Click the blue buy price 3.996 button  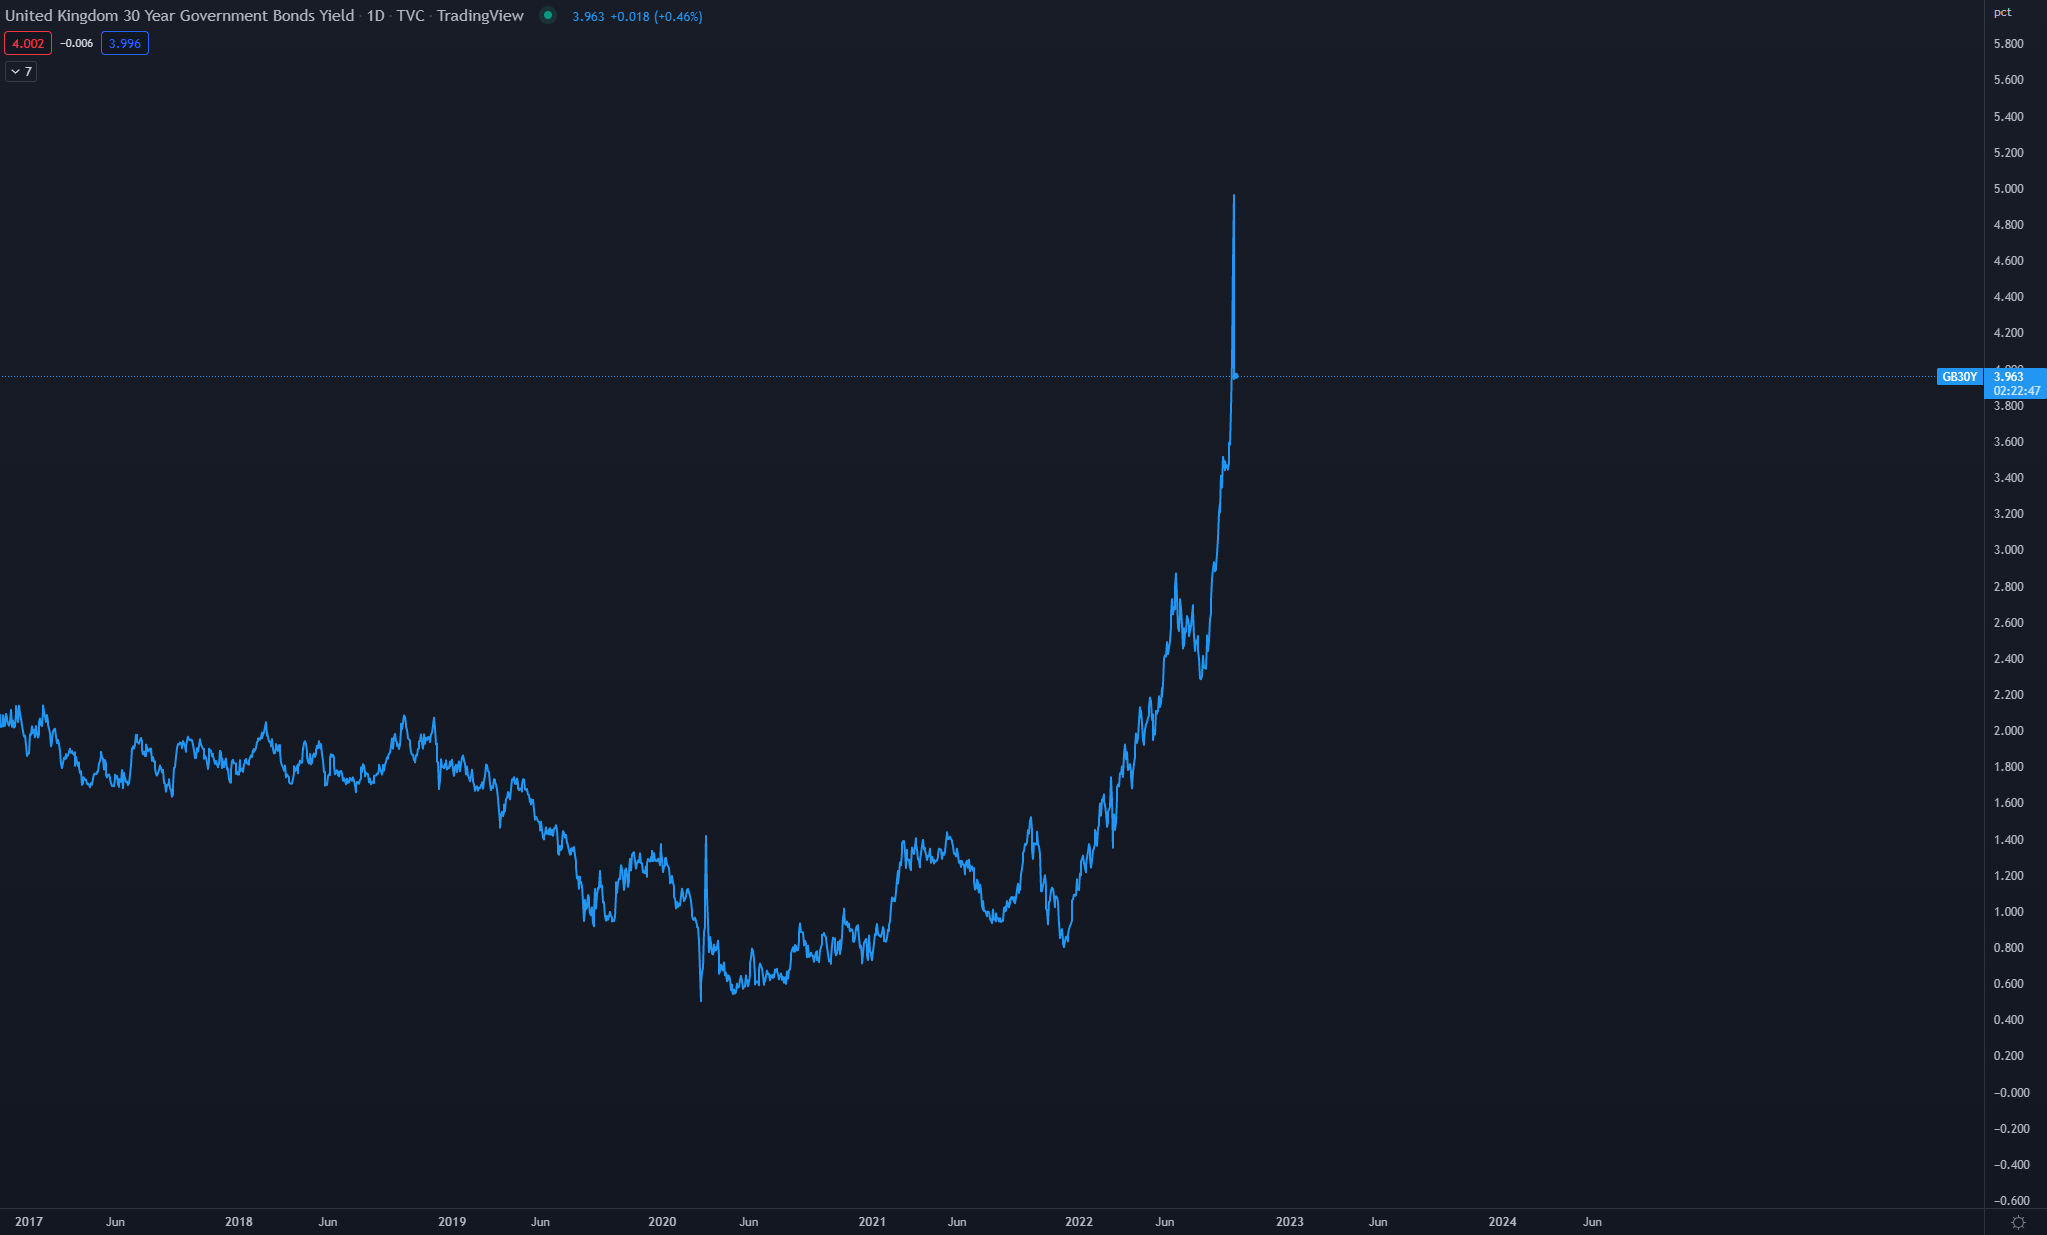point(125,43)
